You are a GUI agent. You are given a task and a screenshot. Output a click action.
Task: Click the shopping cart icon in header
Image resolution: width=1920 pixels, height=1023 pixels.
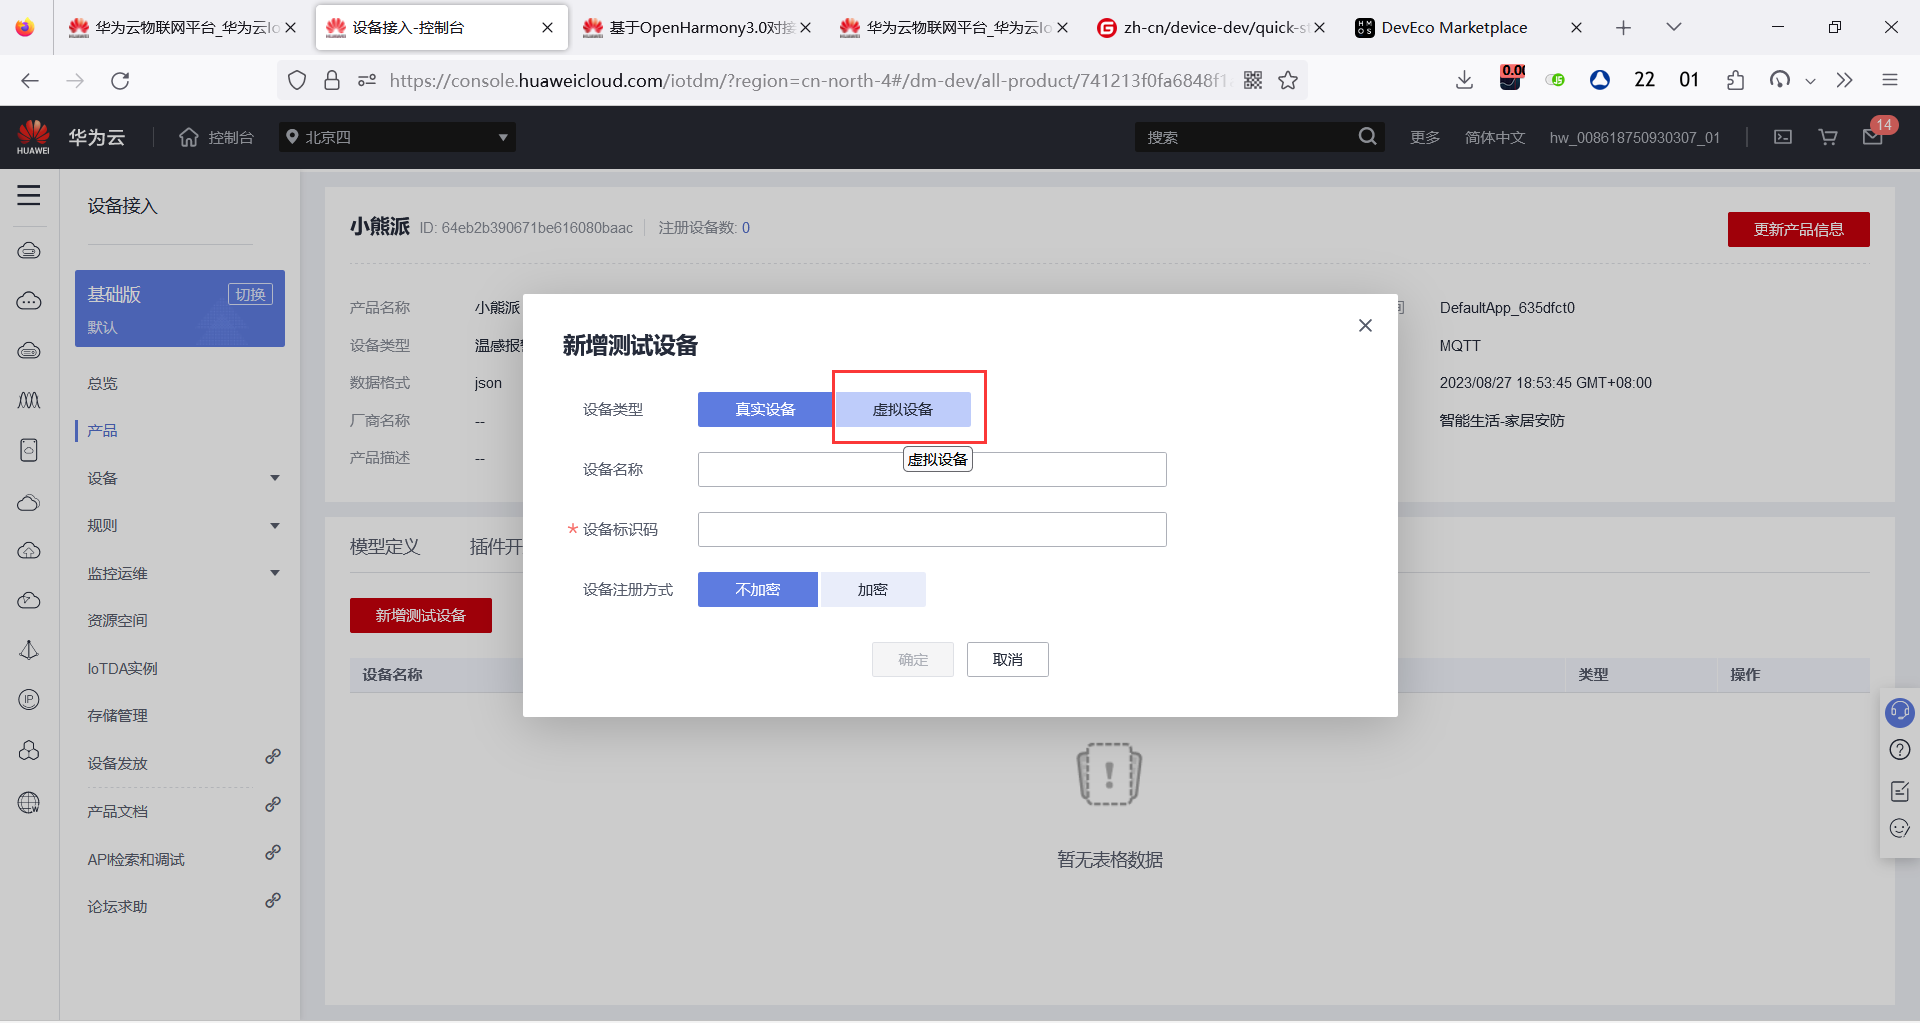coord(1828,137)
